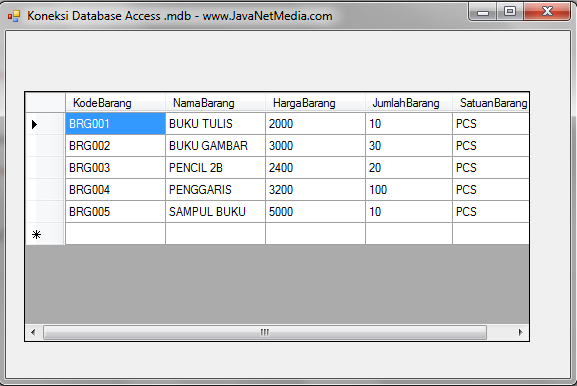Viewport: 577px width, 386px height.
Task: Click empty JumlahBarang cell in new row
Action: pyautogui.click(x=409, y=234)
